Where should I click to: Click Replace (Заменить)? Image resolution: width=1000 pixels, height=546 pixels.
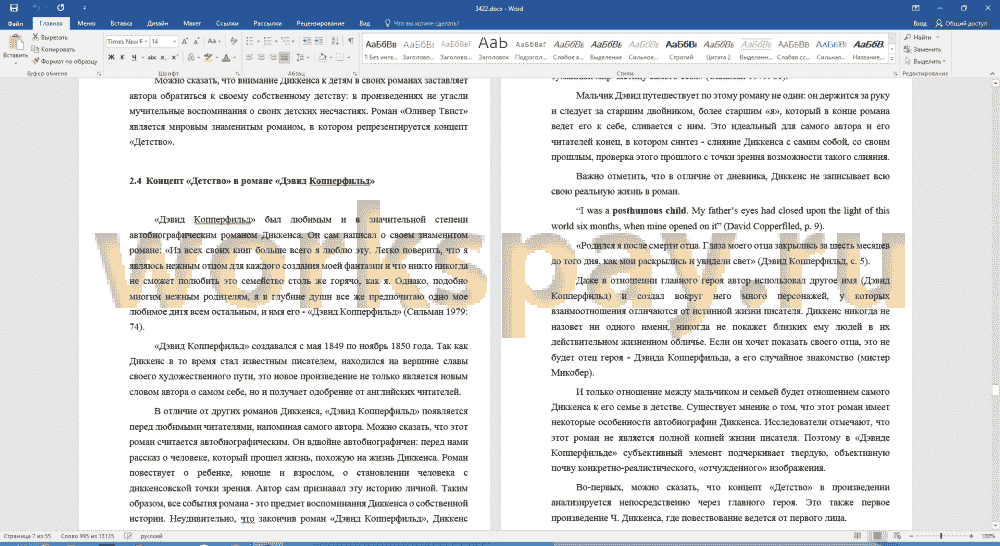(922, 49)
